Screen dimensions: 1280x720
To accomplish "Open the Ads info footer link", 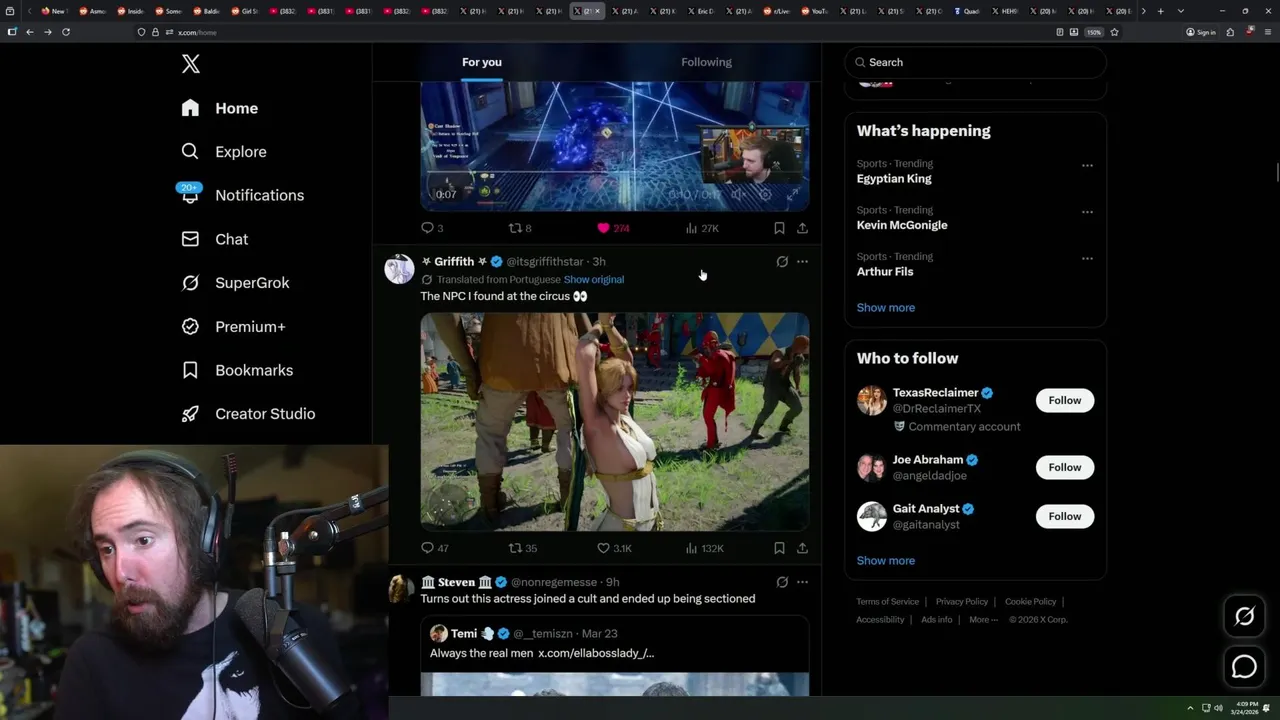I will [936, 620].
